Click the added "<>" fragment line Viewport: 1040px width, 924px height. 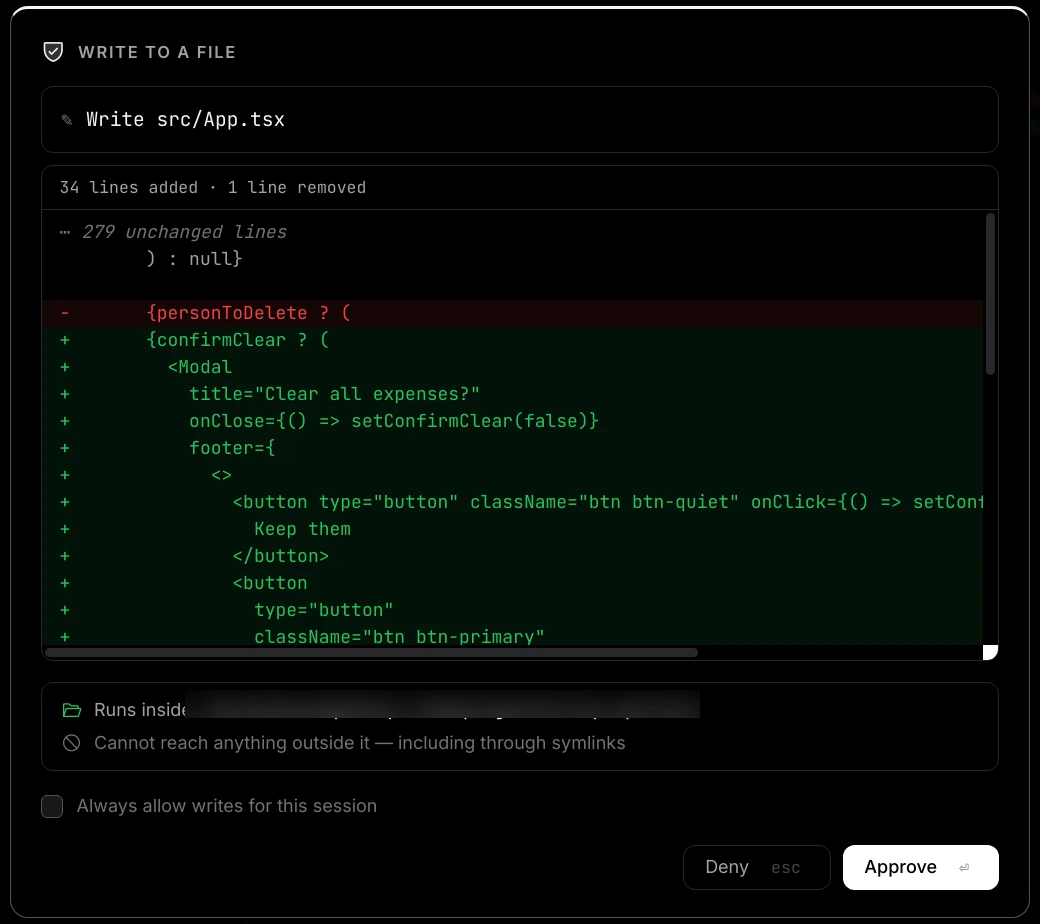pos(513,475)
